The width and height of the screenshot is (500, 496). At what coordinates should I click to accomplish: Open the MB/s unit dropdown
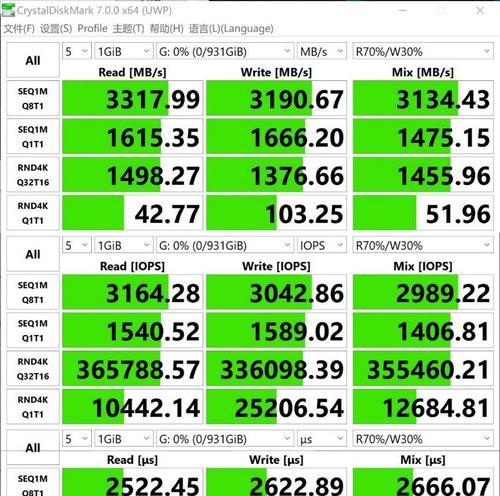pos(322,51)
